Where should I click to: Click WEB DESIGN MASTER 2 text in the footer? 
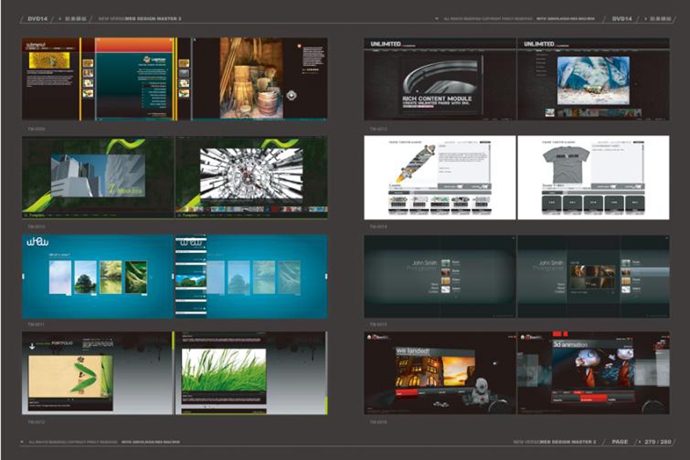click(x=568, y=442)
